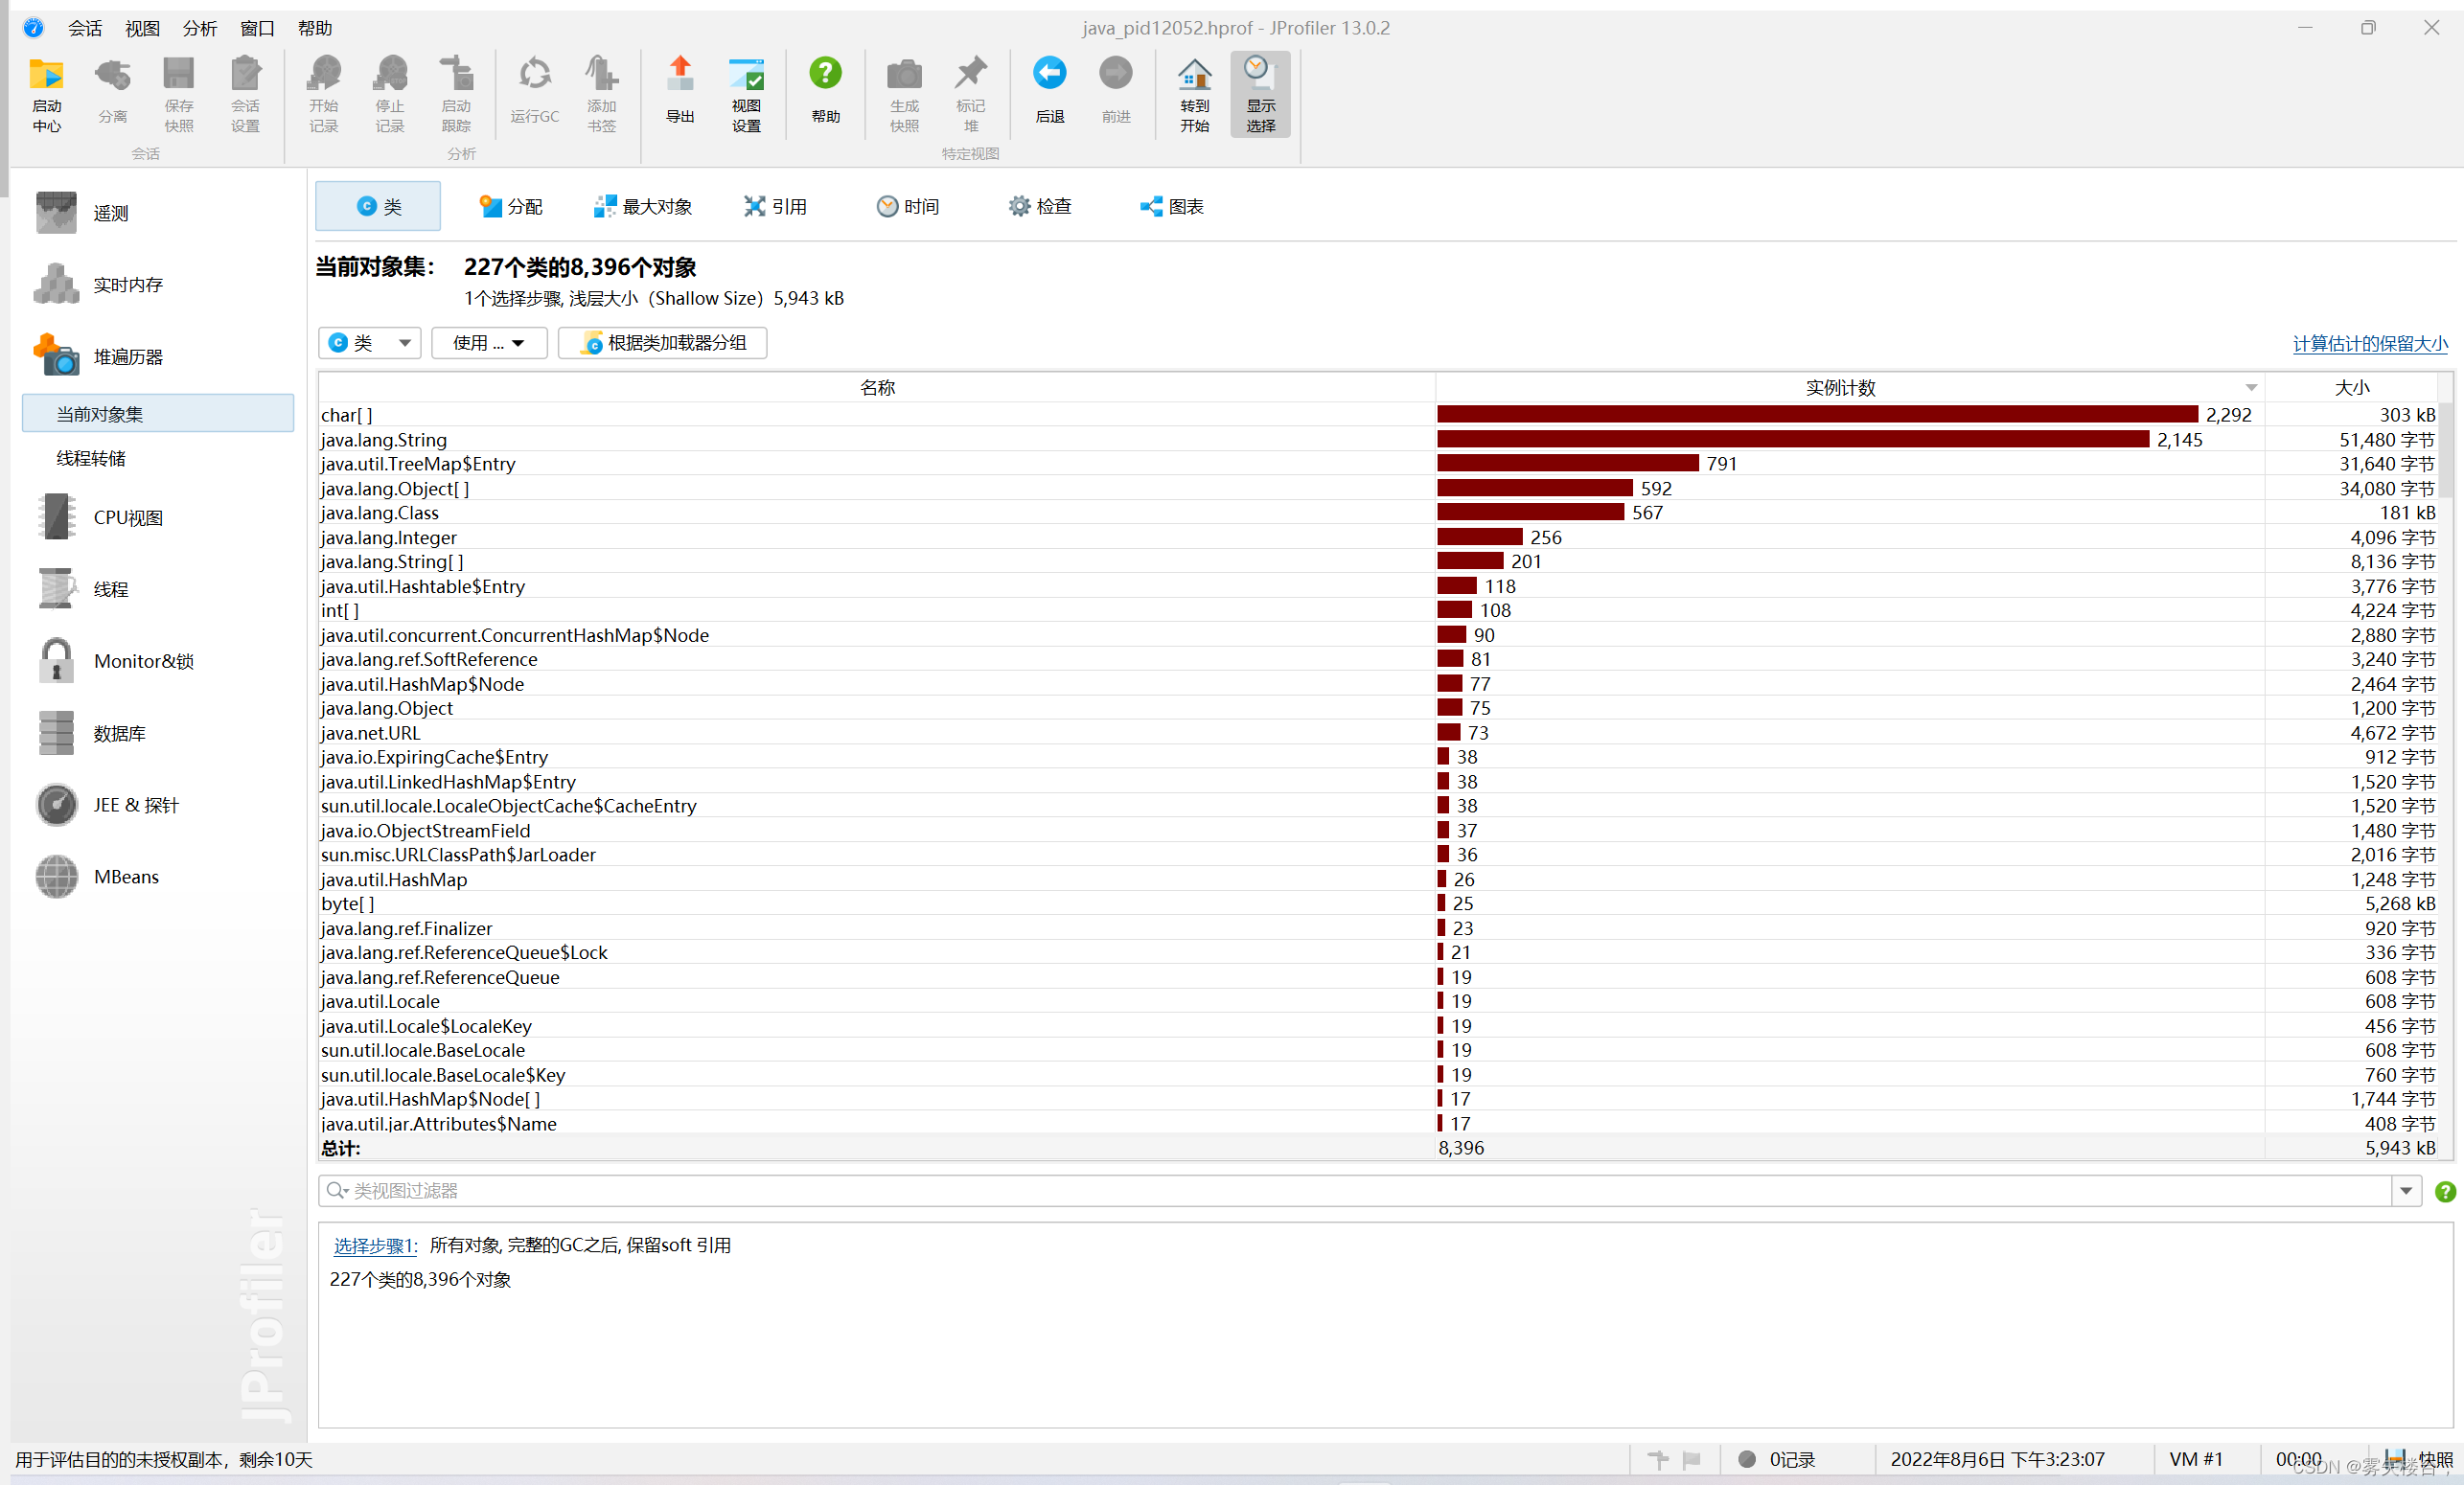Screen dimensions: 2464x1485
Task: Open the 帮助 menu in menu bar
Action: pyautogui.click(x=315, y=28)
